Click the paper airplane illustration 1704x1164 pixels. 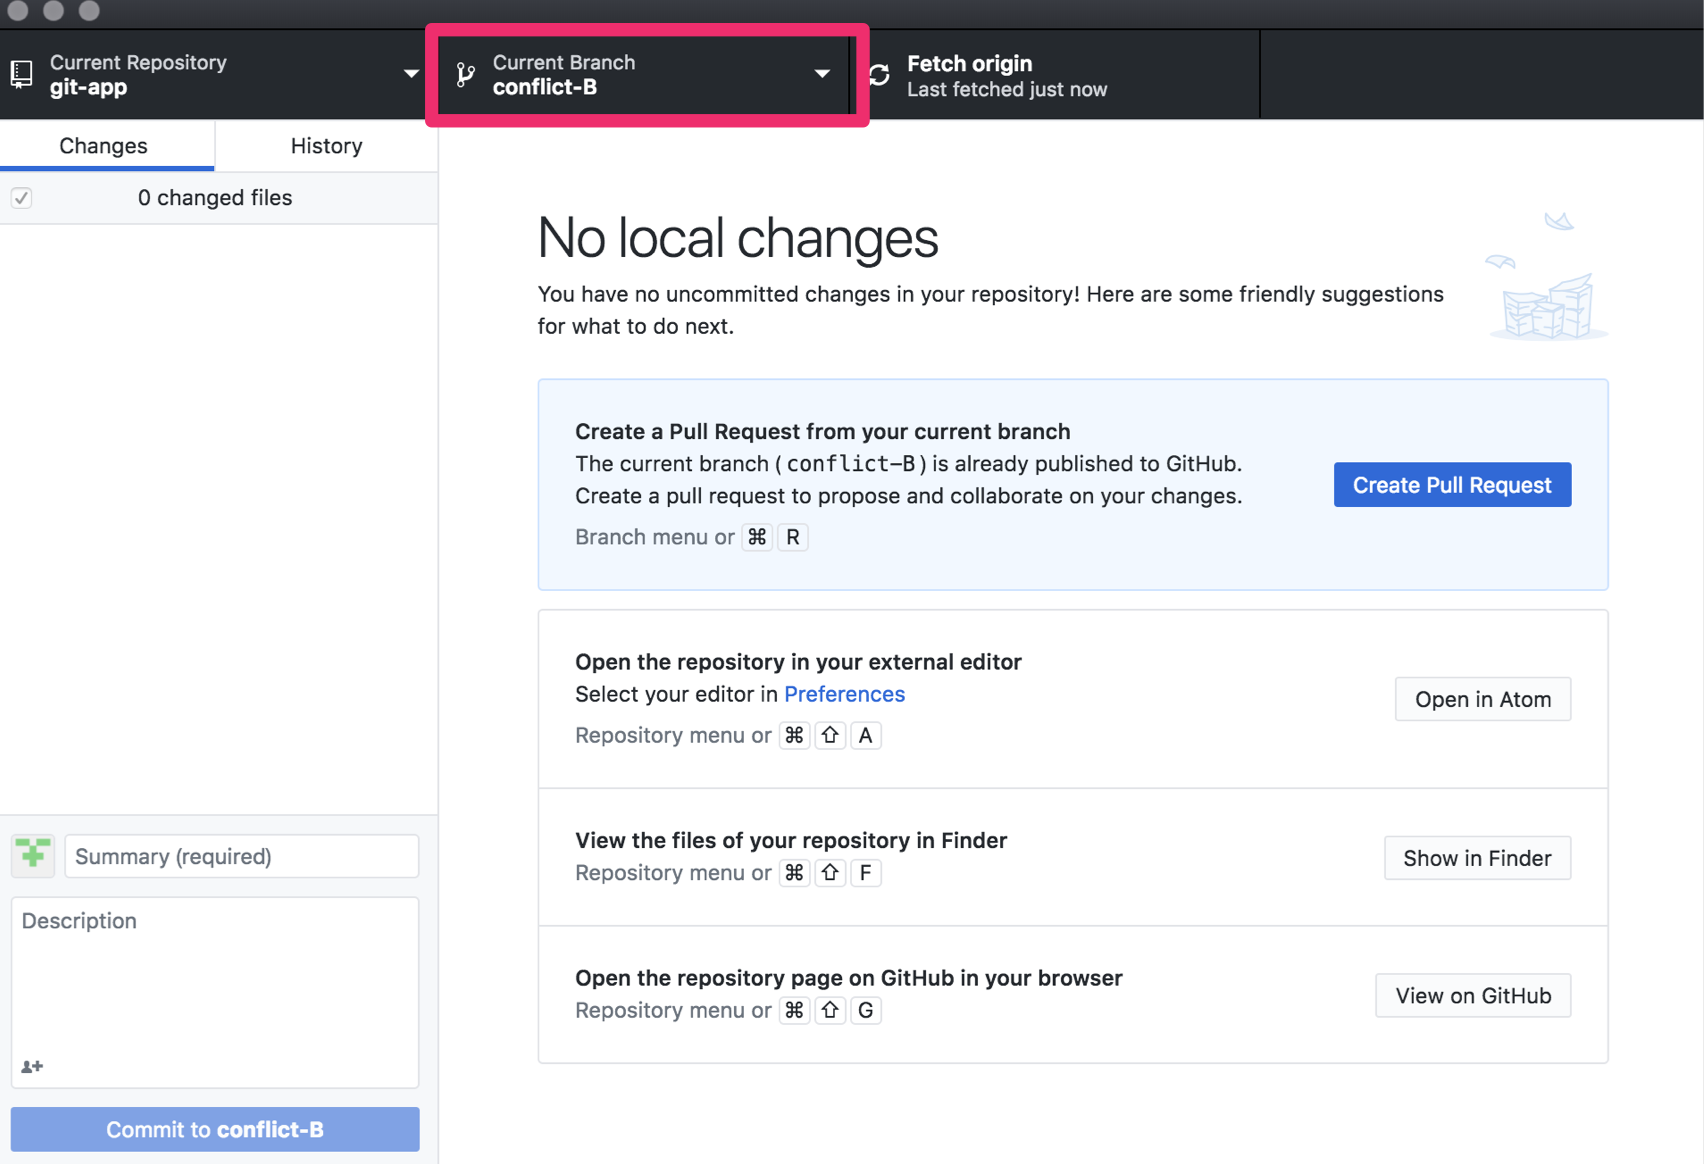tap(1558, 221)
